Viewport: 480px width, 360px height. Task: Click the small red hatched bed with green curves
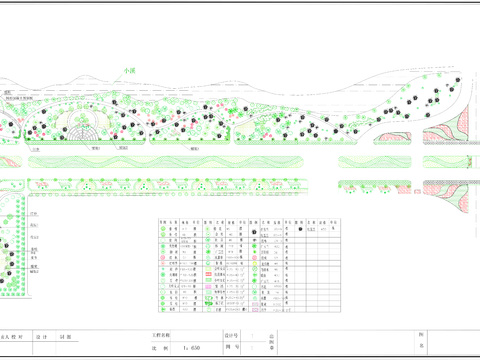[x=392, y=137]
